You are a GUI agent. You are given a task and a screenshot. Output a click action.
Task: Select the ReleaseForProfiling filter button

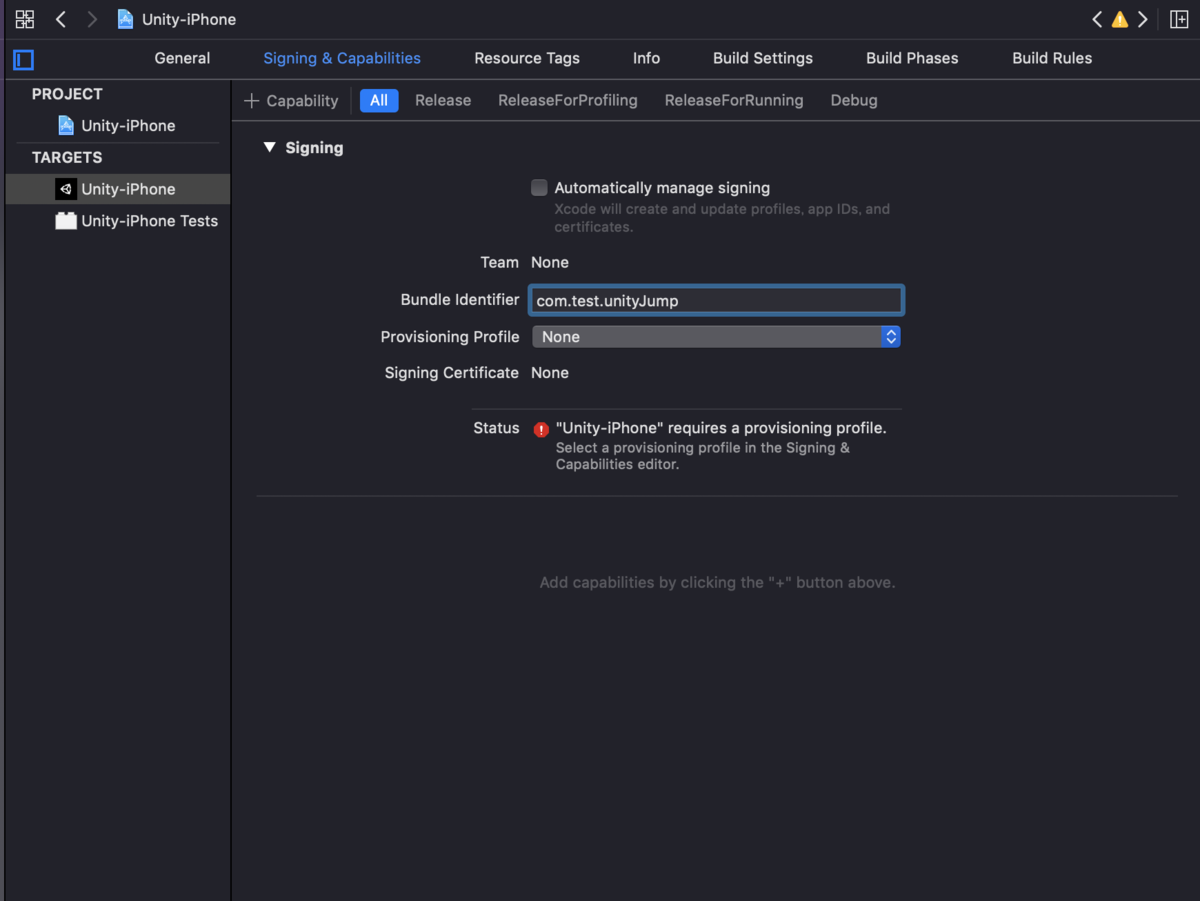567,100
